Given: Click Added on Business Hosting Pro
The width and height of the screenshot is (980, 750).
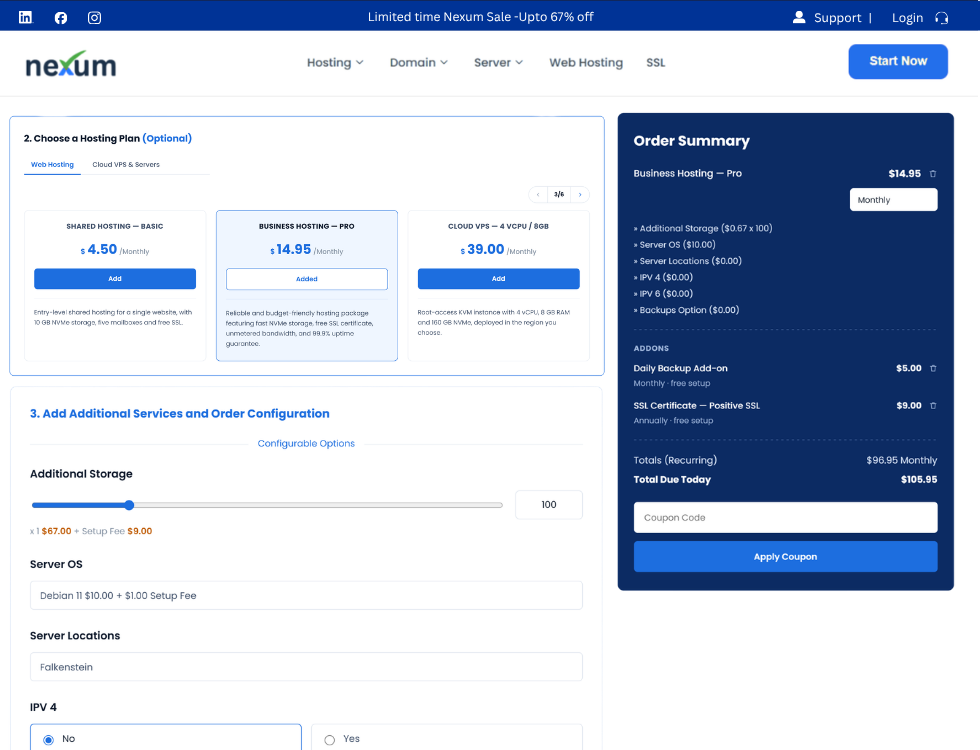Looking at the screenshot, I should [x=307, y=279].
